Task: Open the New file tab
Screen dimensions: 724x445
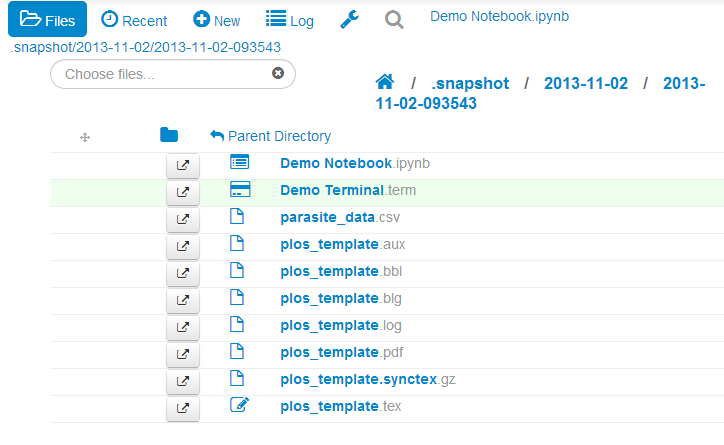Action: click(x=217, y=20)
